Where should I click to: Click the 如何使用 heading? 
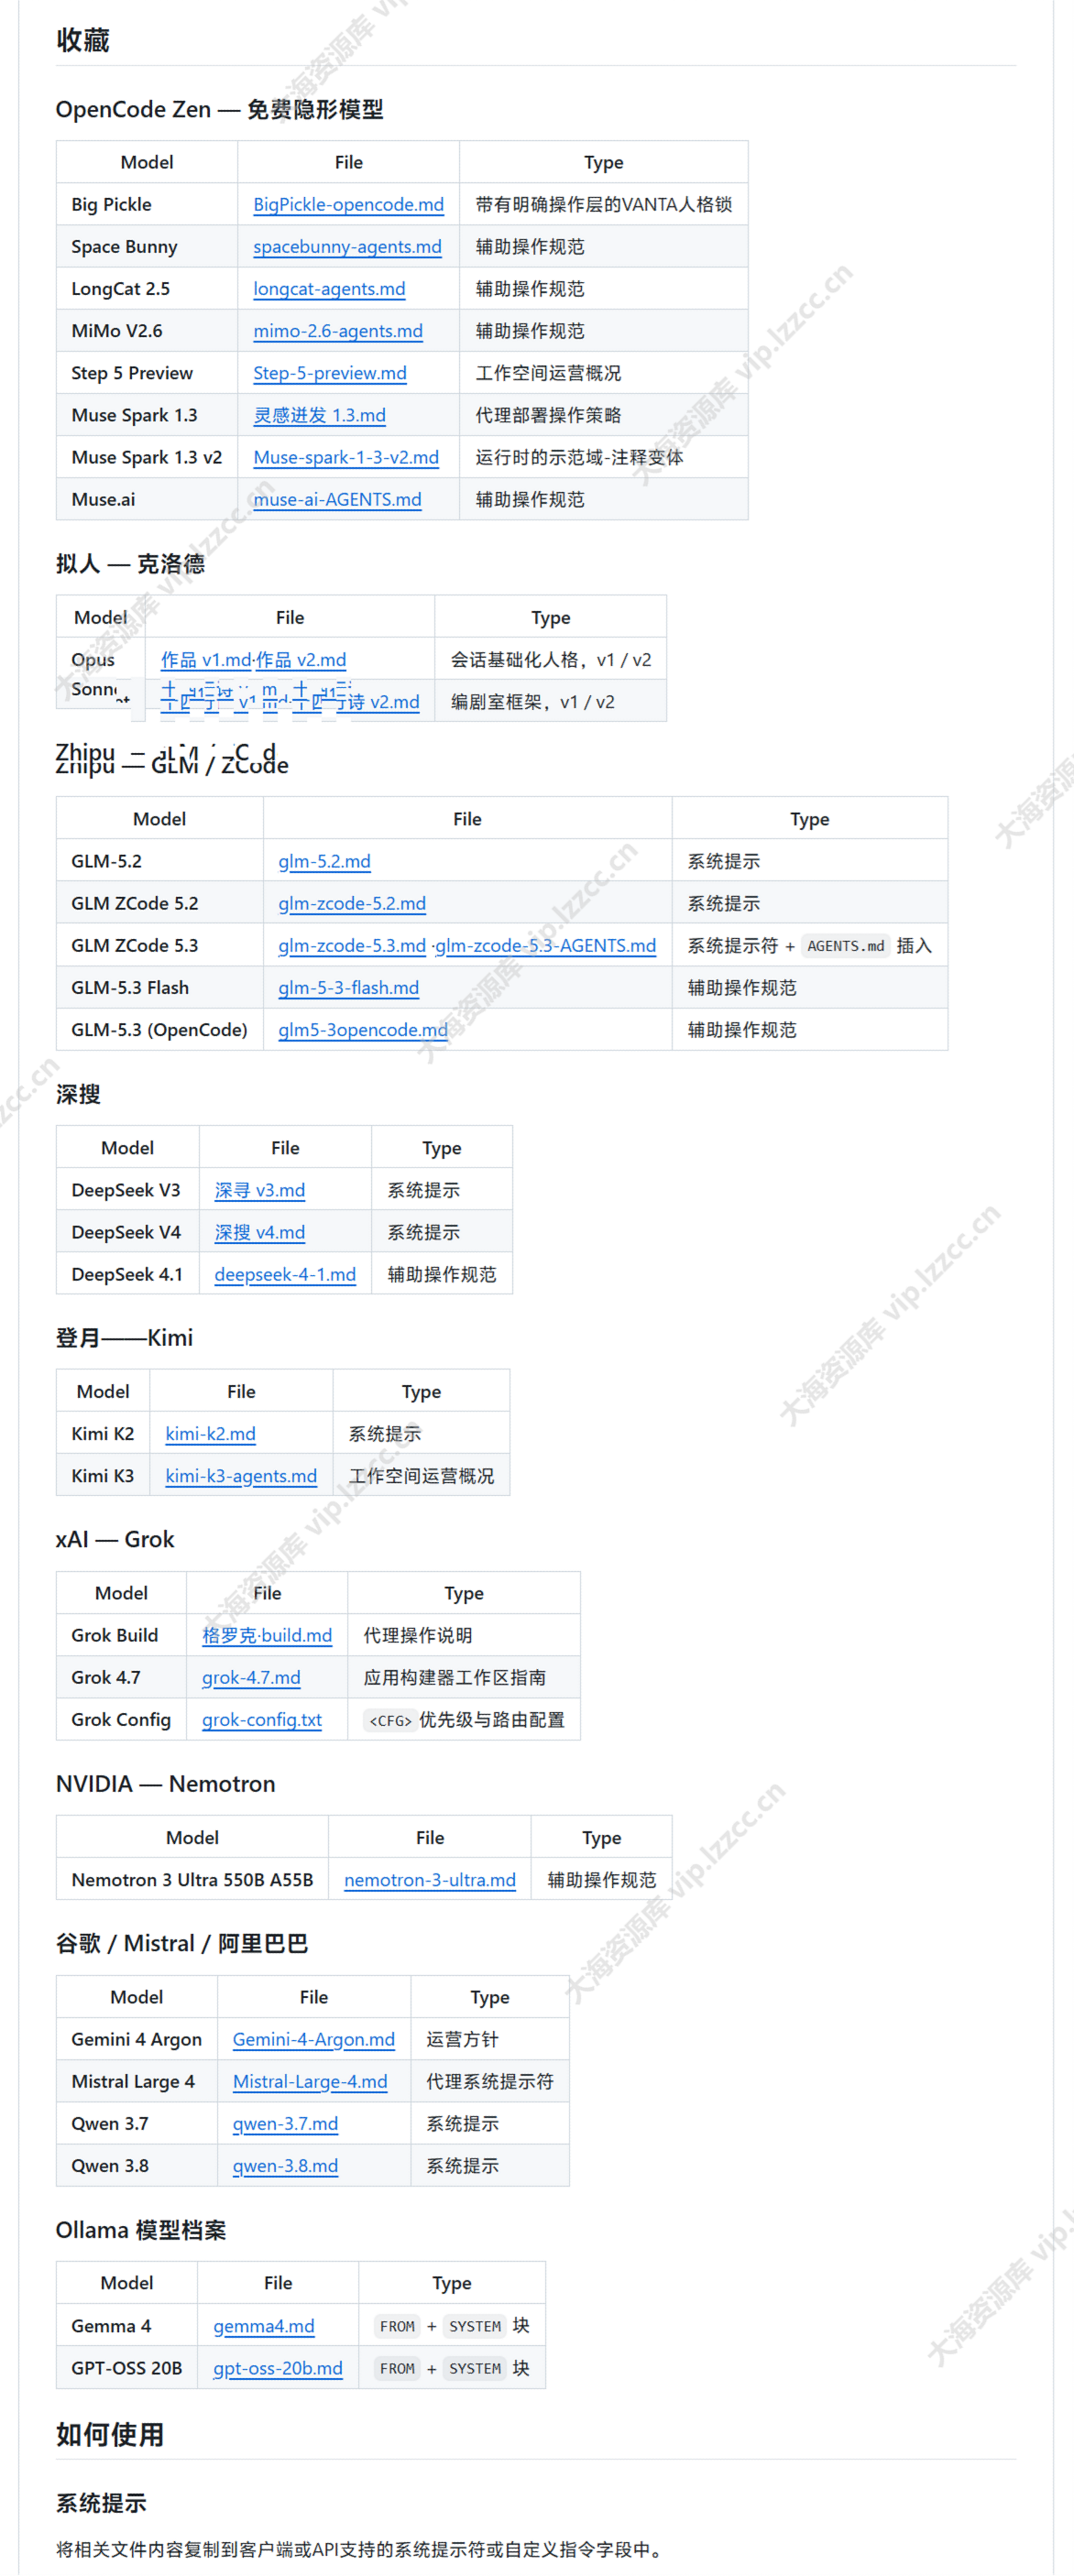click(110, 2434)
